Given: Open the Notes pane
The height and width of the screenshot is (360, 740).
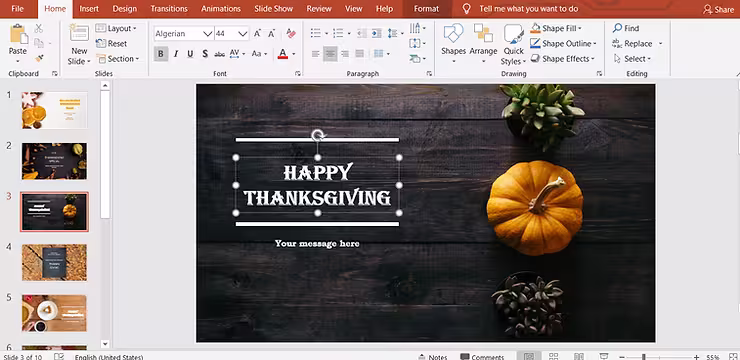Looking at the screenshot, I should [x=433, y=357].
